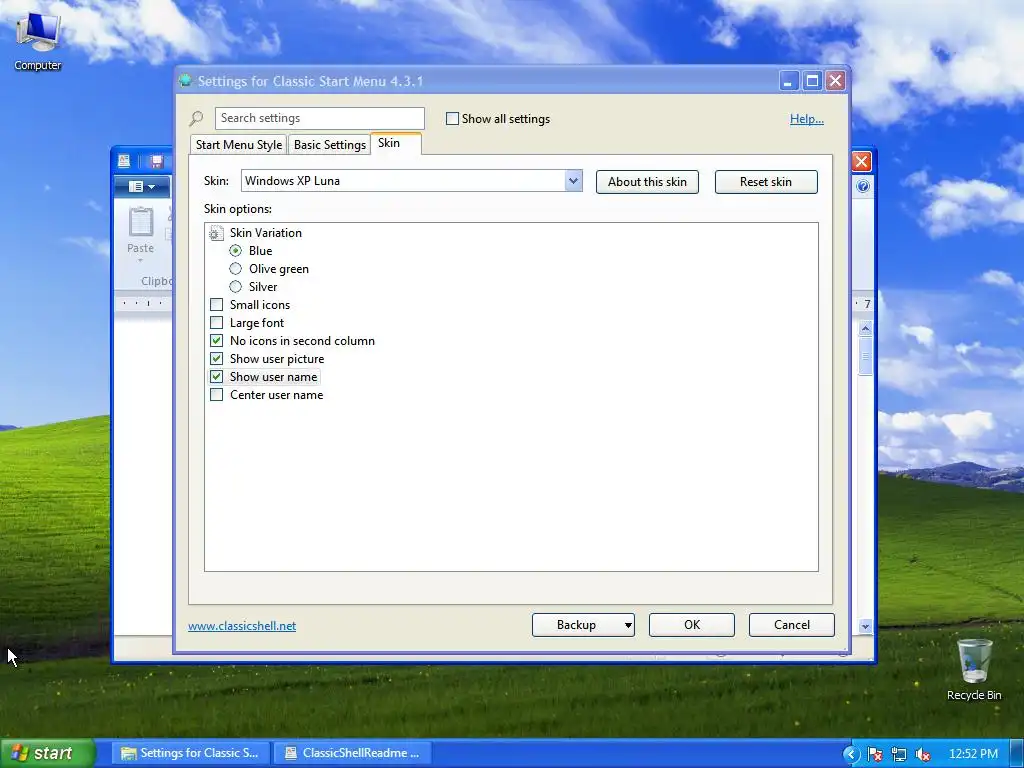Image resolution: width=1024 pixels, height=768 pixels.
Task: Click the gear icon next to Skin Variation
Action: (x=216, y=233)
